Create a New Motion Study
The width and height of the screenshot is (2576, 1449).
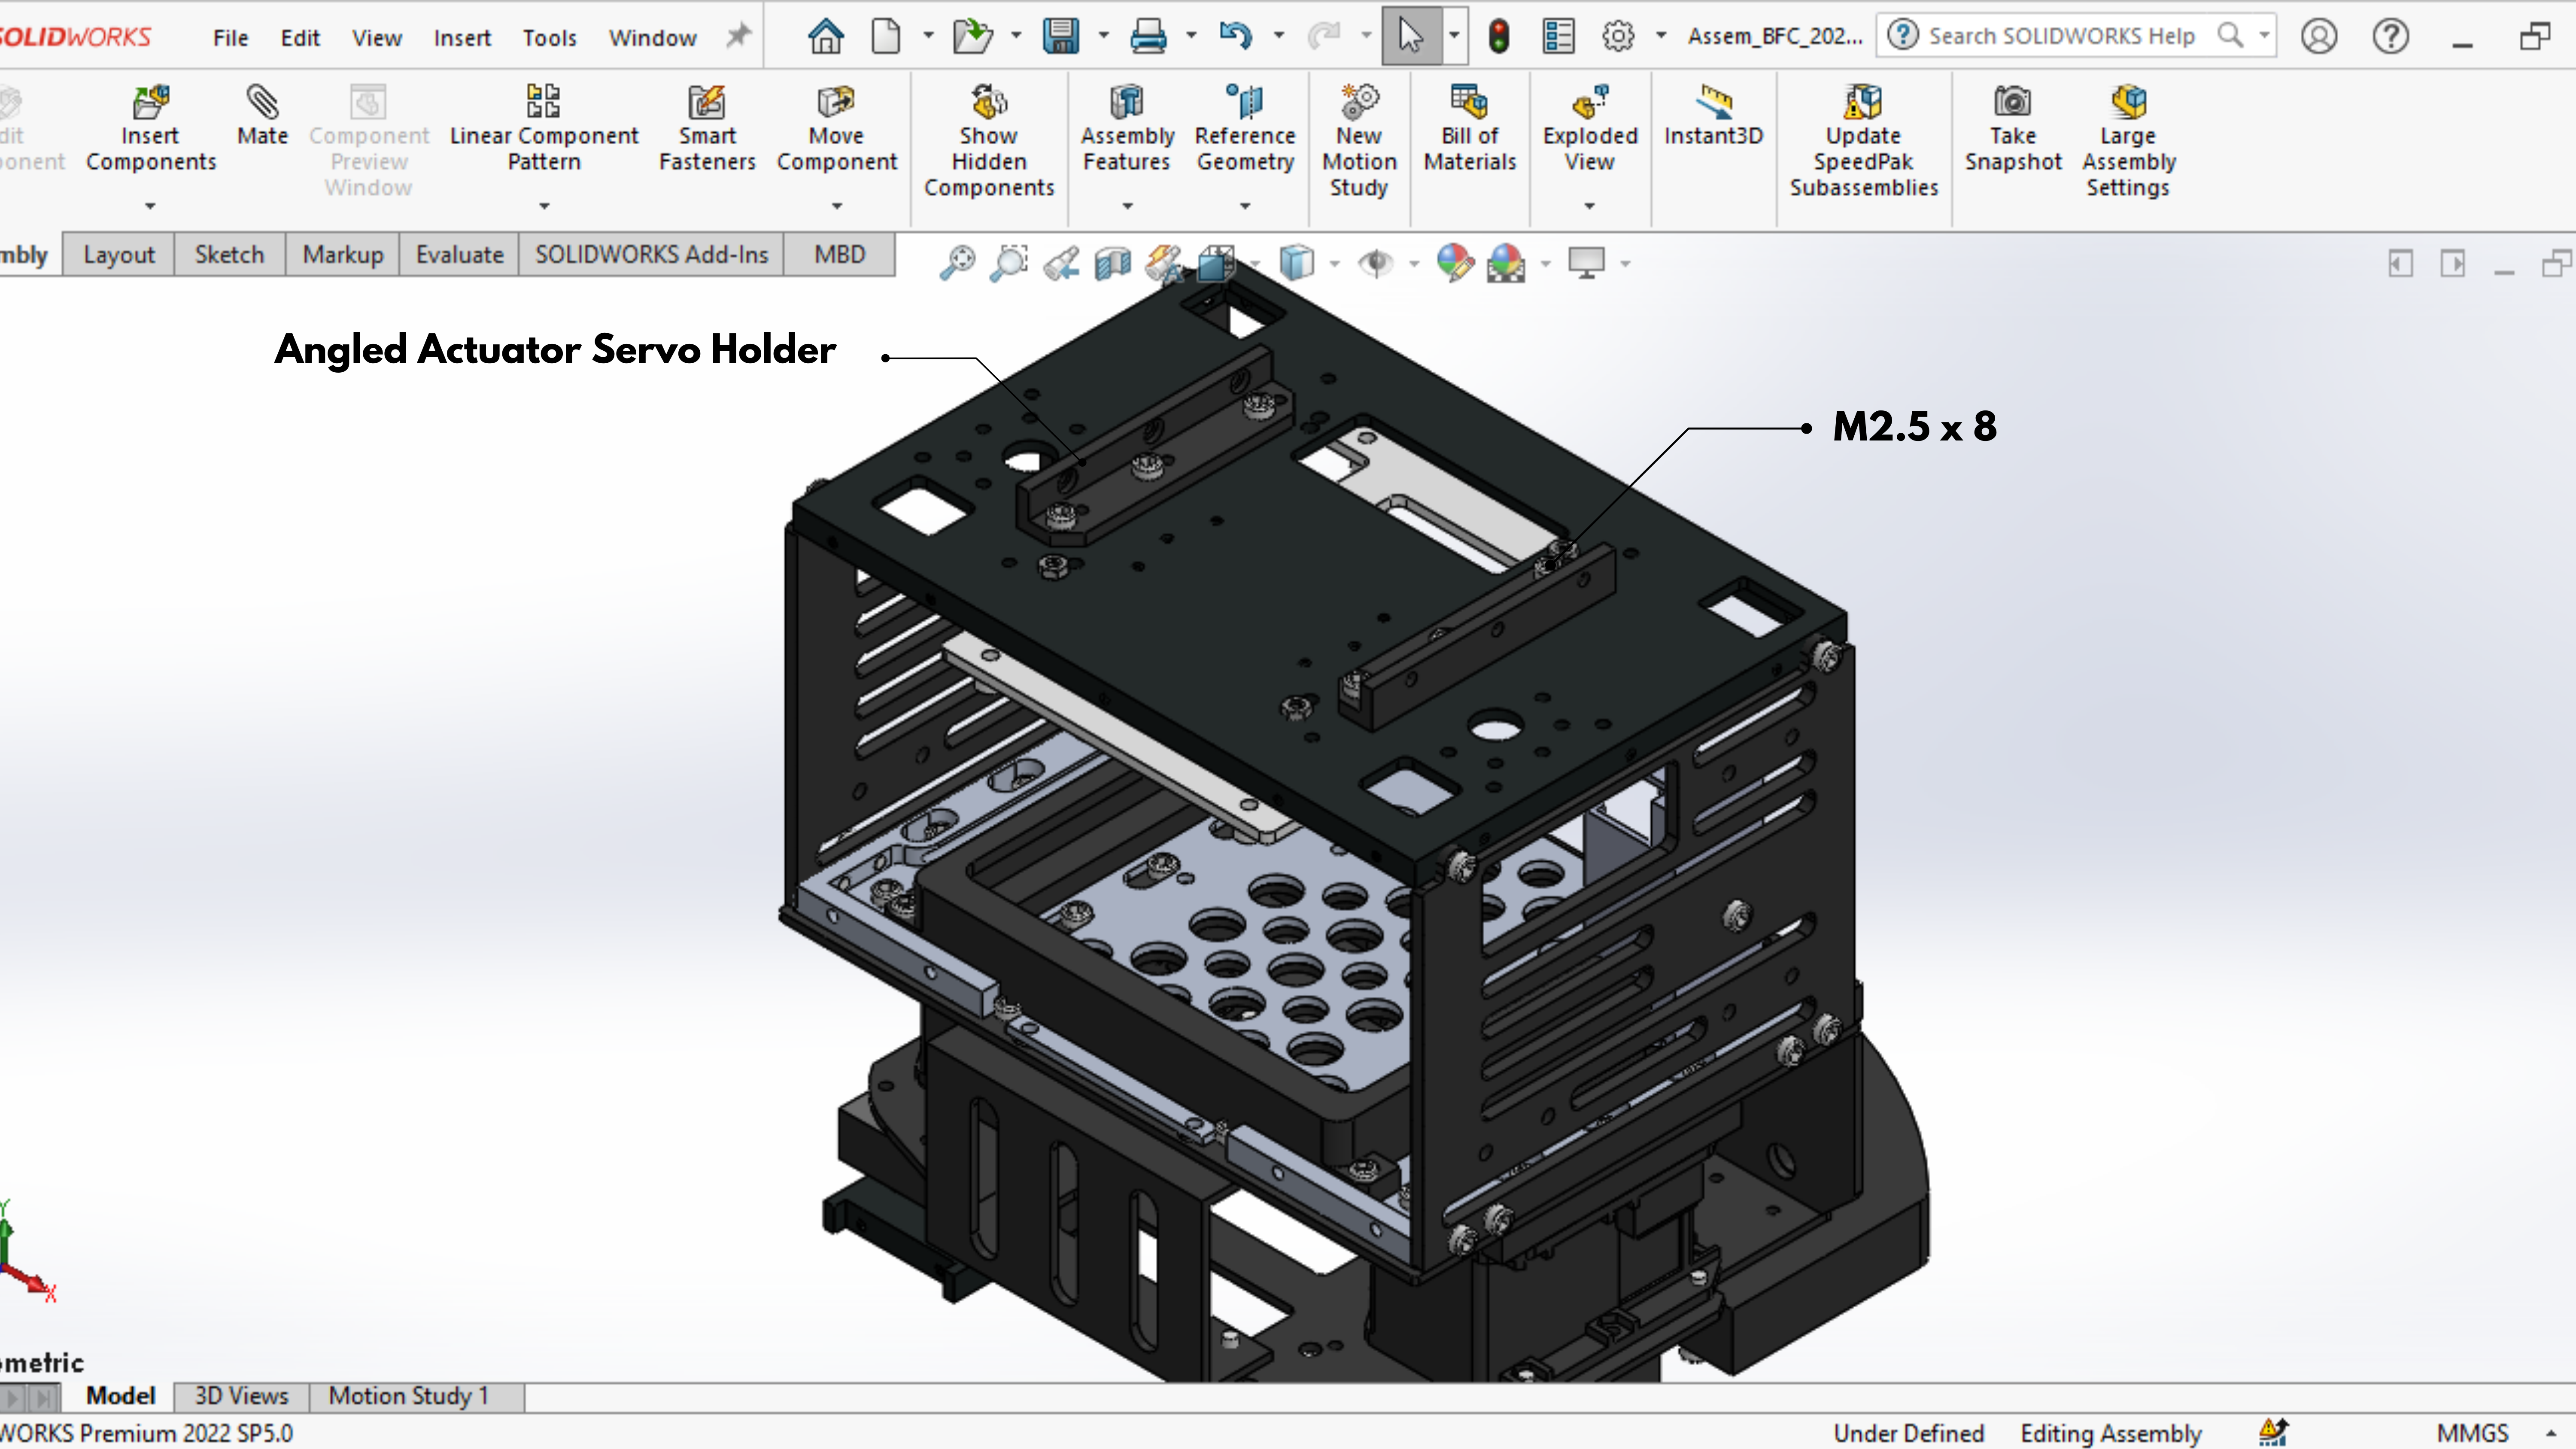coord(1359,142)
